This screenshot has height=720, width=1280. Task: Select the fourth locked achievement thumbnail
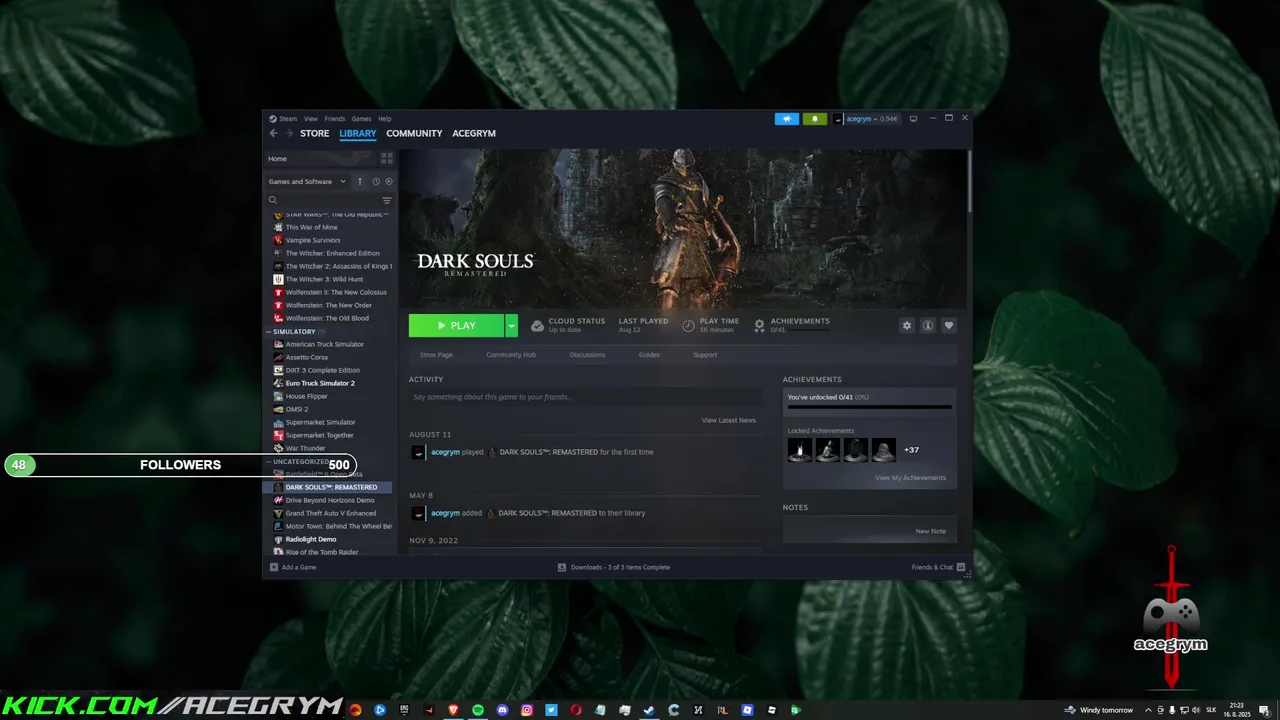[x=884, y=450]
